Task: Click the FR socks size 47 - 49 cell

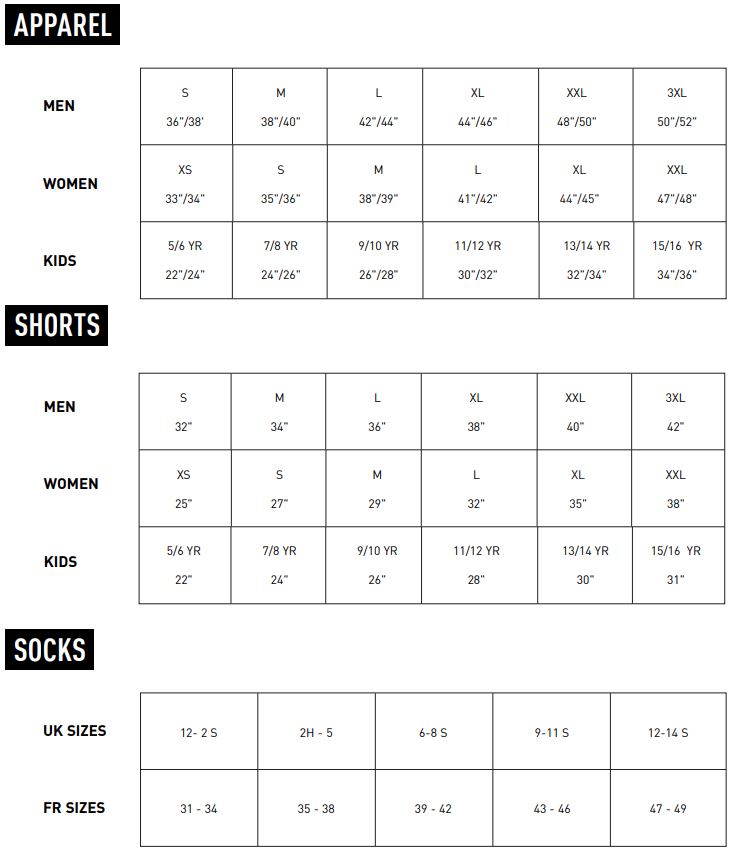Action: (x=668, y=809)
